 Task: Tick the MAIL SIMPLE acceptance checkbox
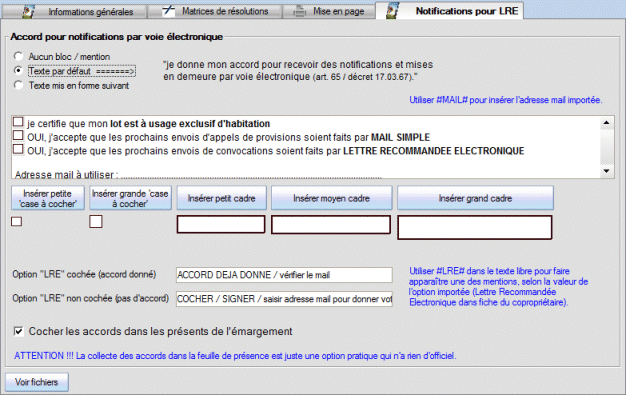click(x=18, y=135)
